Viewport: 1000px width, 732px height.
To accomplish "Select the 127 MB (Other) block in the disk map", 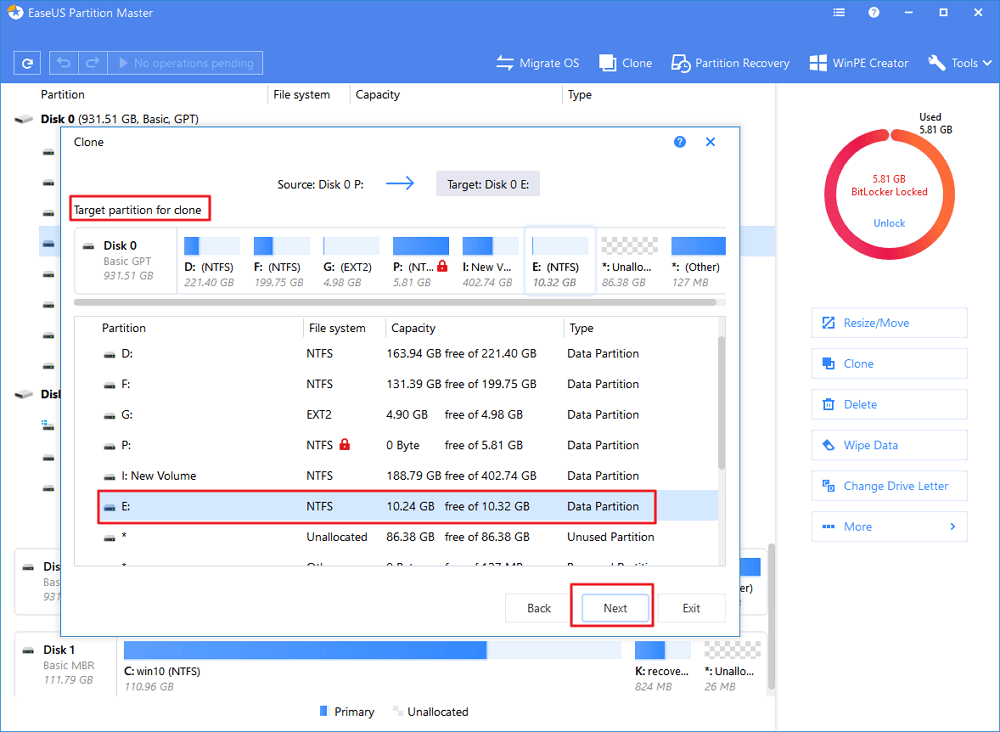I will [698, 261].
